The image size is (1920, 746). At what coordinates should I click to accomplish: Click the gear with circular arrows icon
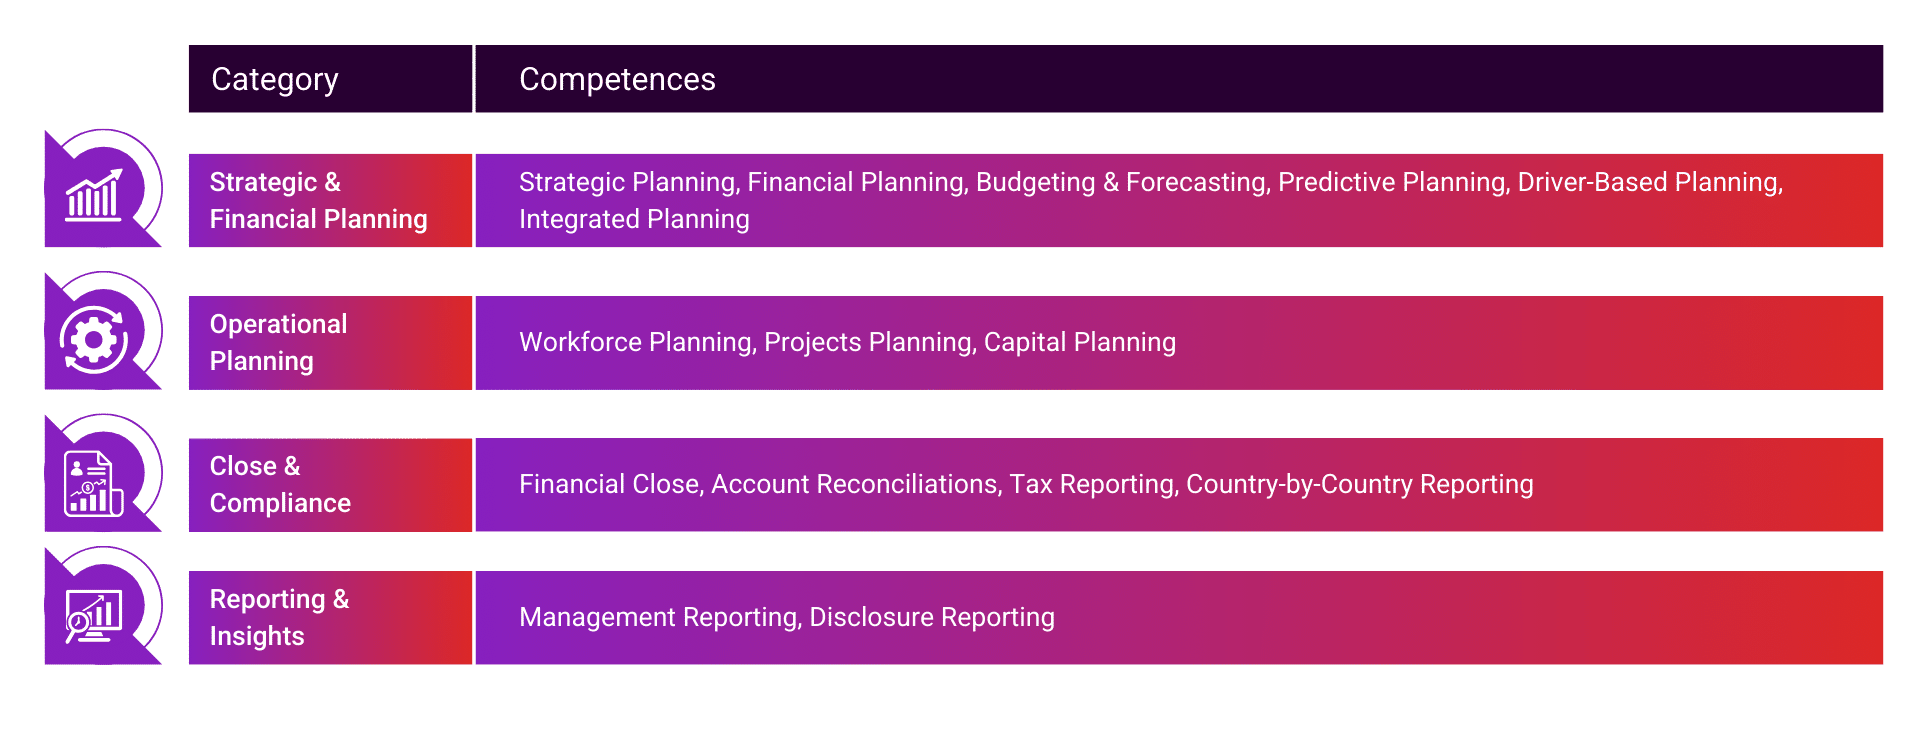click(x=94, y=340)
